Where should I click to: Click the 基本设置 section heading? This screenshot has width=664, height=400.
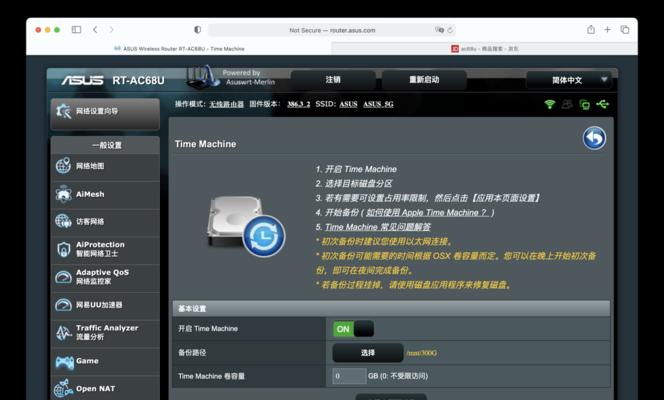click(192, 309)
